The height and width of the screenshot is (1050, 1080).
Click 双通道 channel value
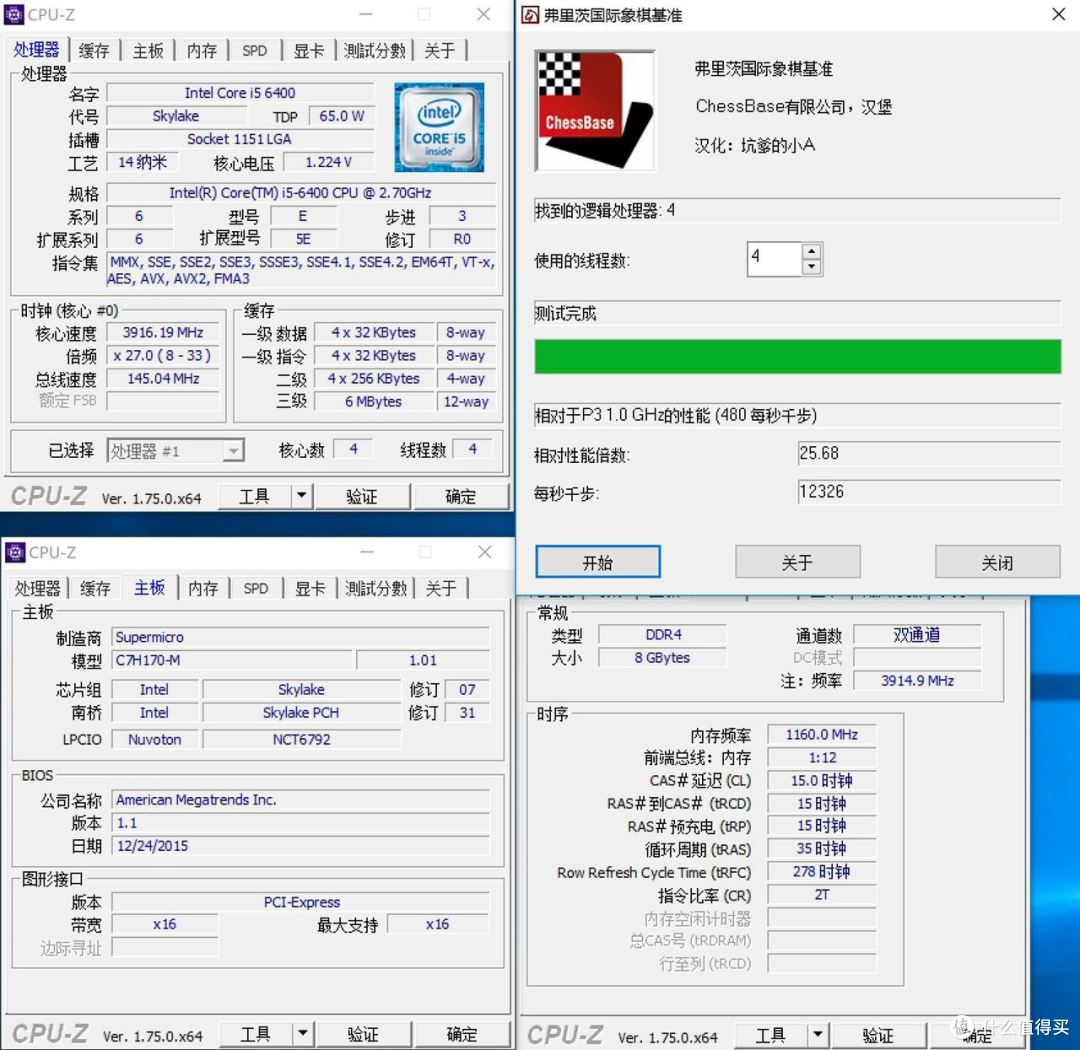coord(917,635)
